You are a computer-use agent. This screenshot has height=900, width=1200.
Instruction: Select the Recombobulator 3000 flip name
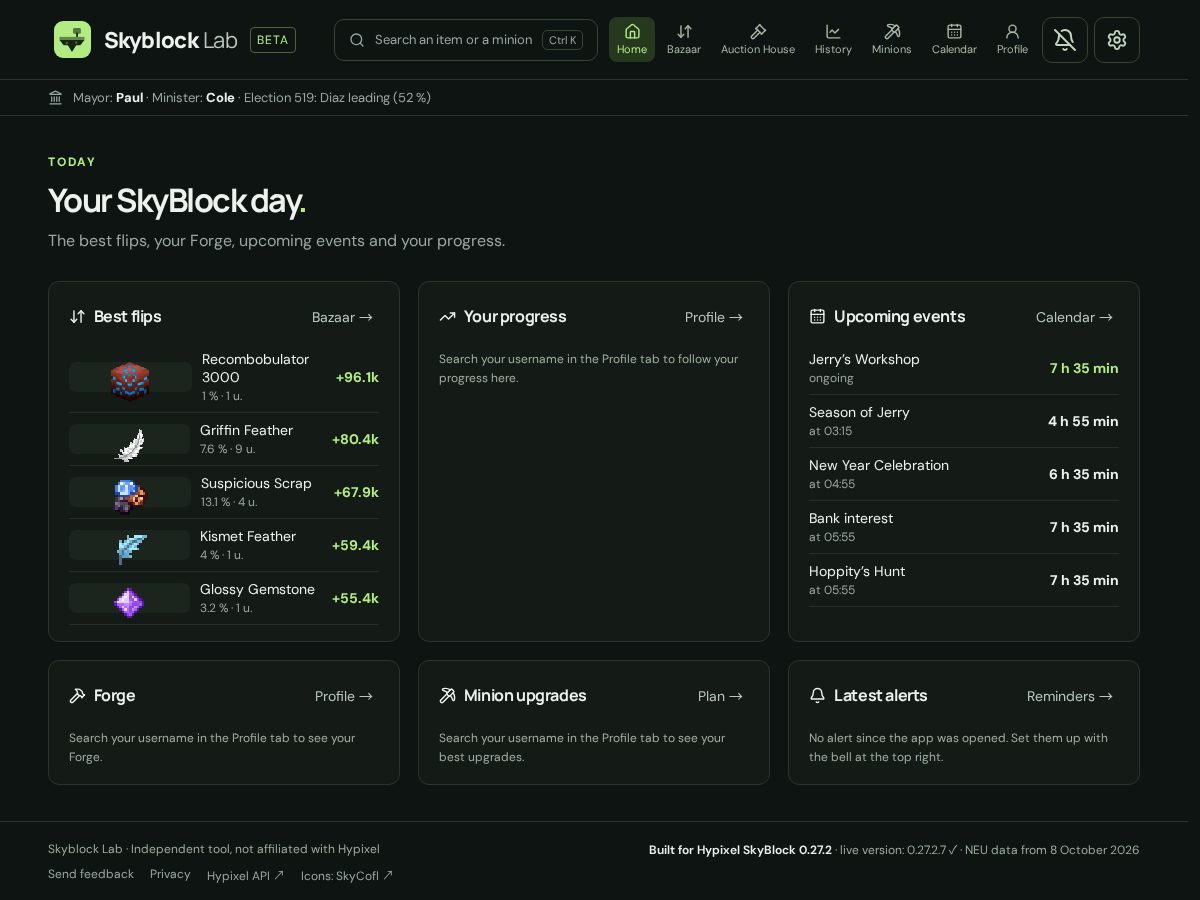(x=255, y=368)
